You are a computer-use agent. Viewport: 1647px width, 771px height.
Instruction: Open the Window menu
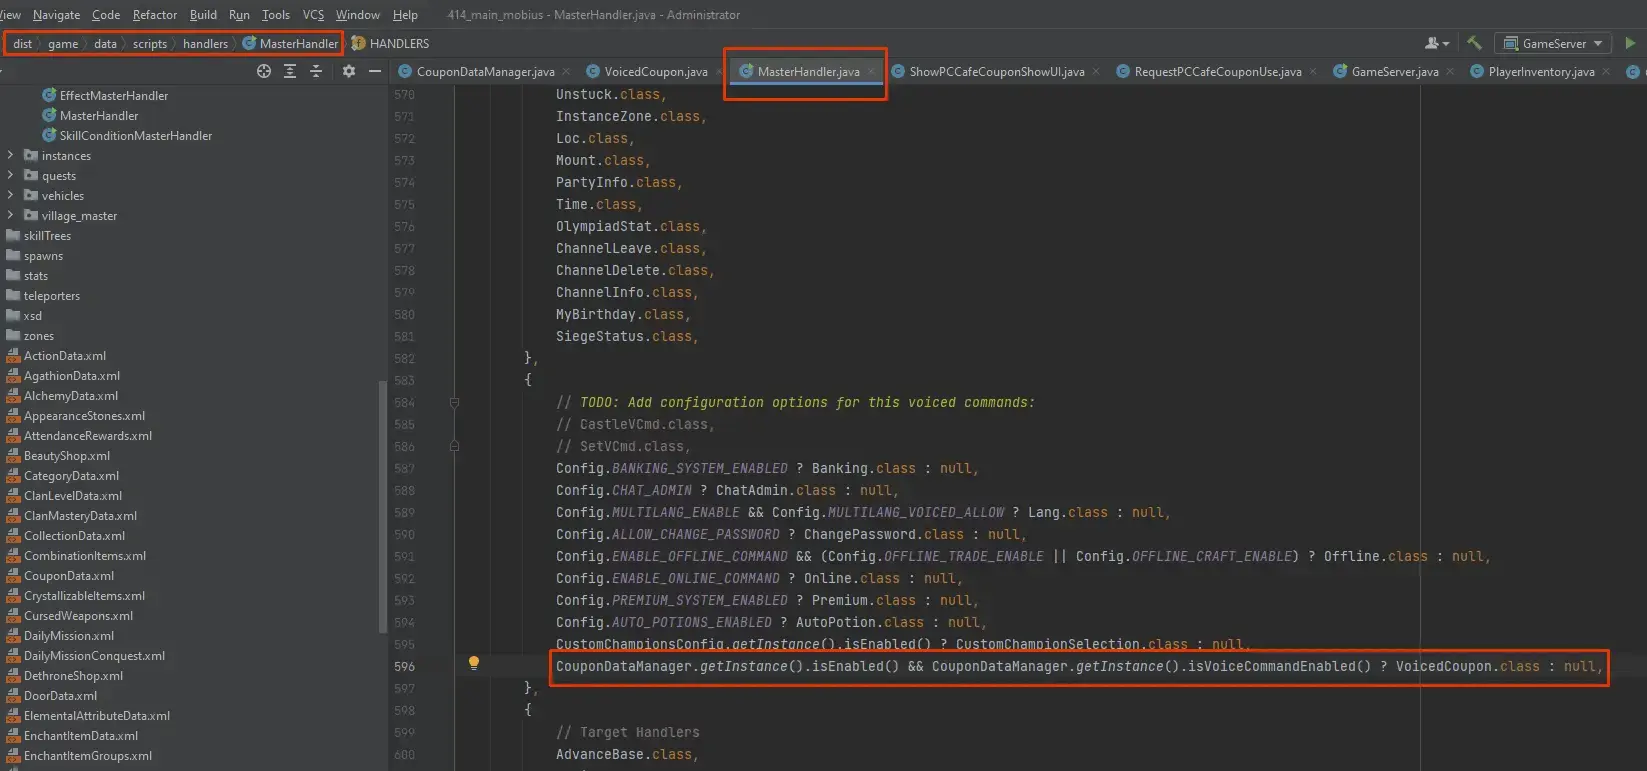point(358,15)
